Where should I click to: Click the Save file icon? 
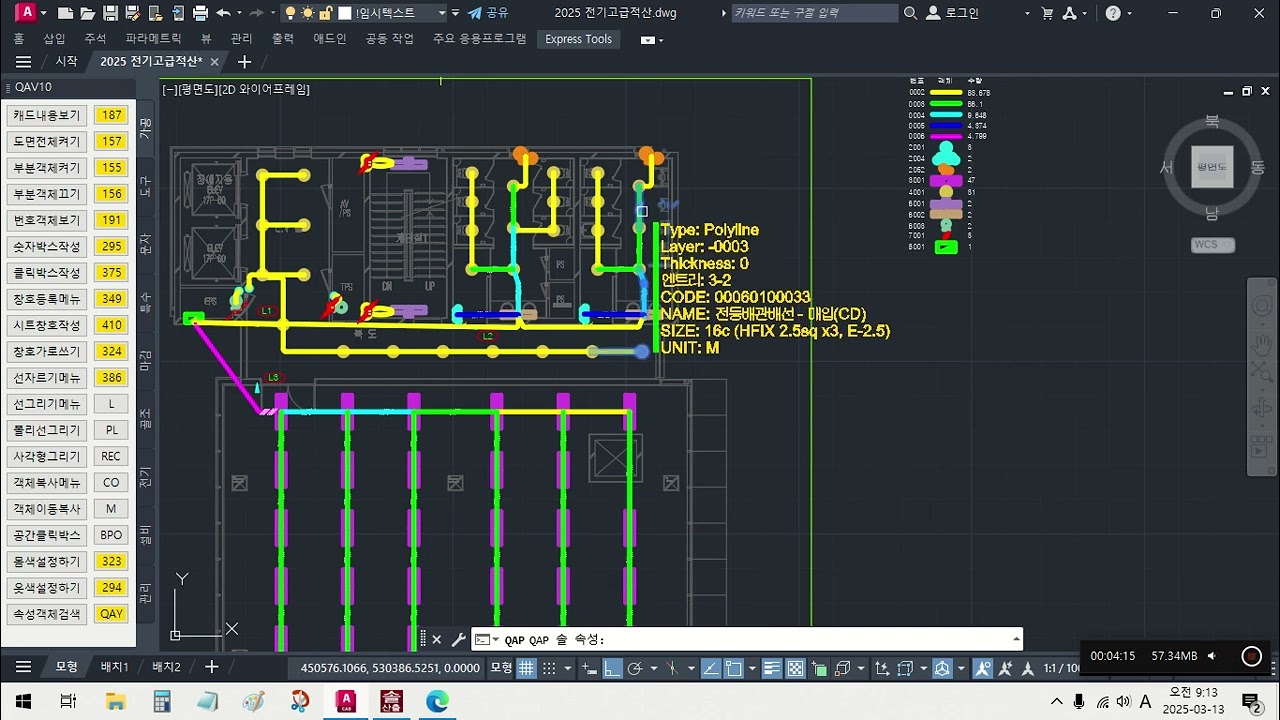click(111, 13)
